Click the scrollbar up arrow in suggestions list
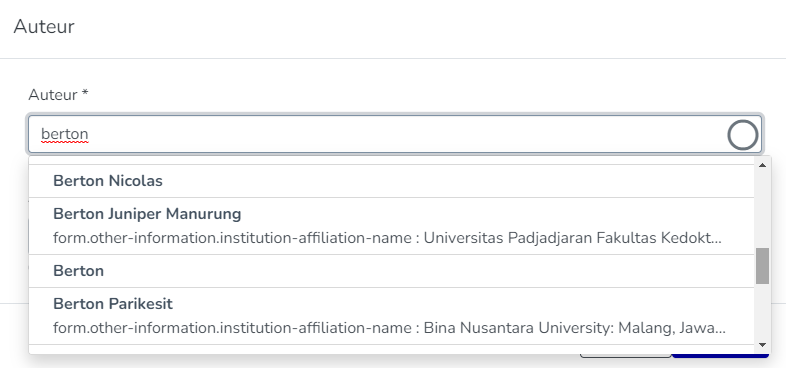 pyautogui.click(x=762, y=165)
